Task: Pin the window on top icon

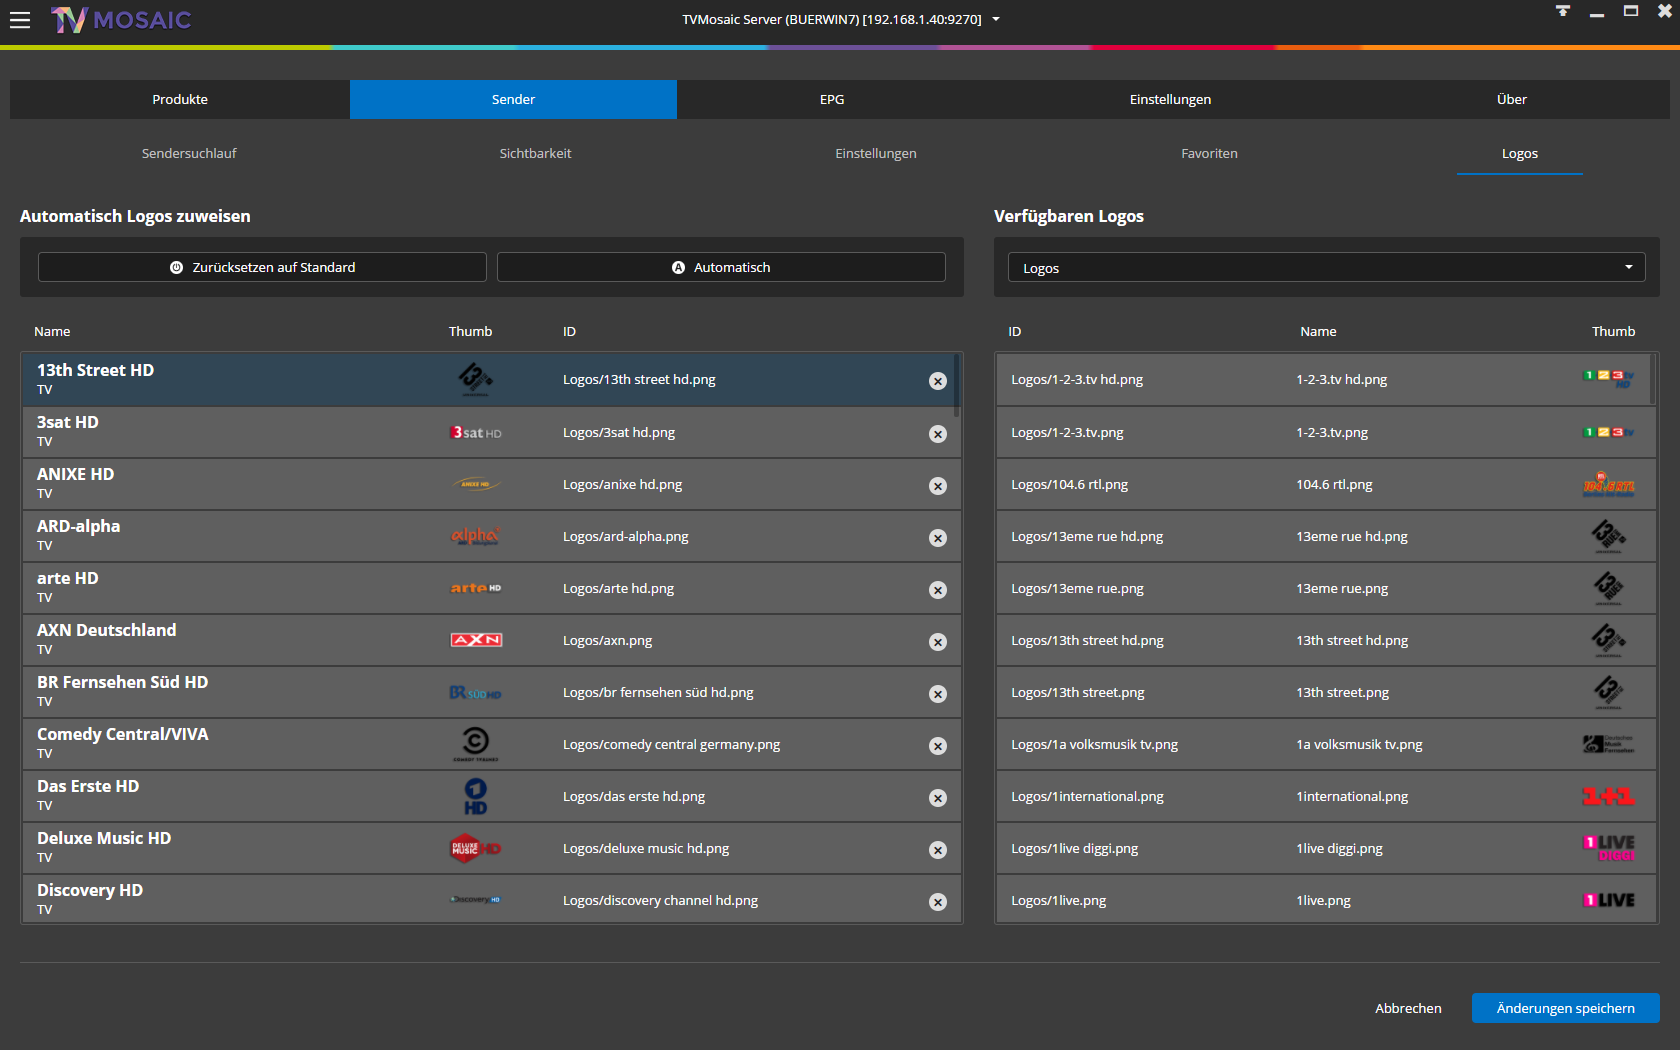Action: tap(1563, 11)
